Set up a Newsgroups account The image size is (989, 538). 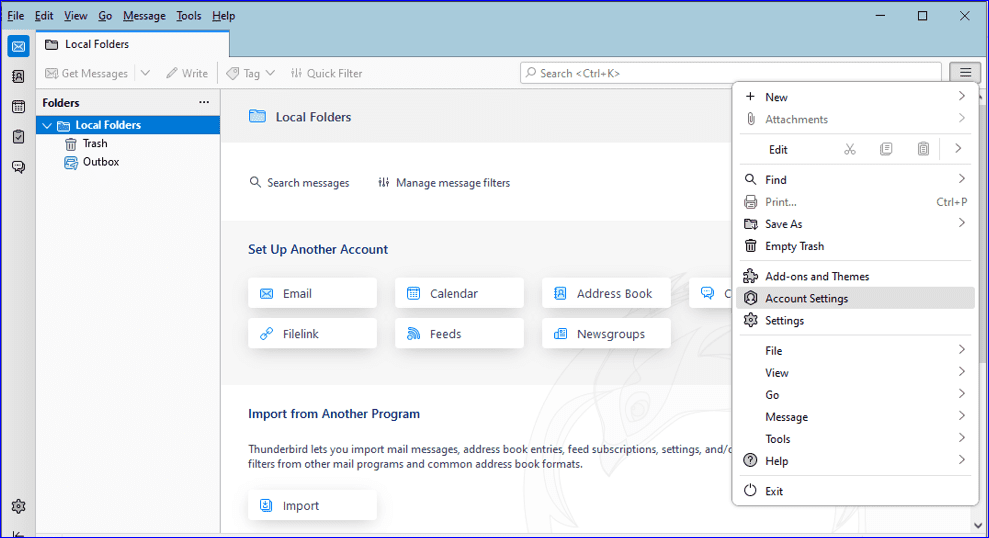[x=606, y=334]
